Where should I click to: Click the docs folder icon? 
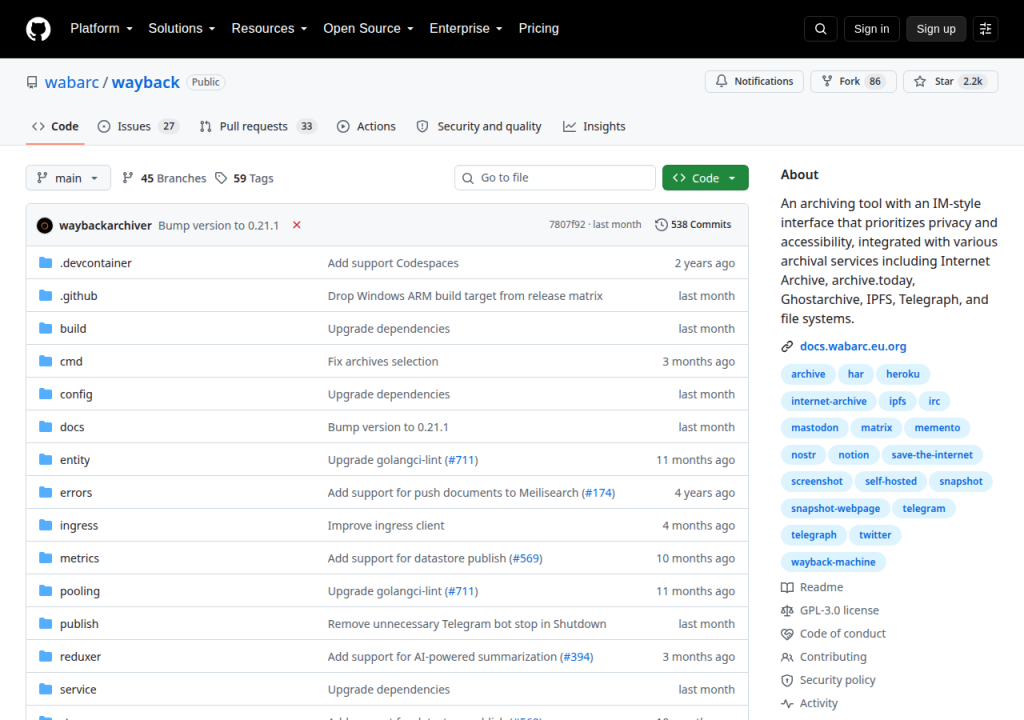click(x=45, y=427)
